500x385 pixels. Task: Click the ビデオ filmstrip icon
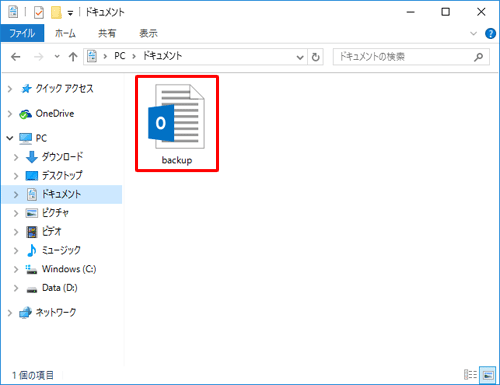(x=32, y=232)
